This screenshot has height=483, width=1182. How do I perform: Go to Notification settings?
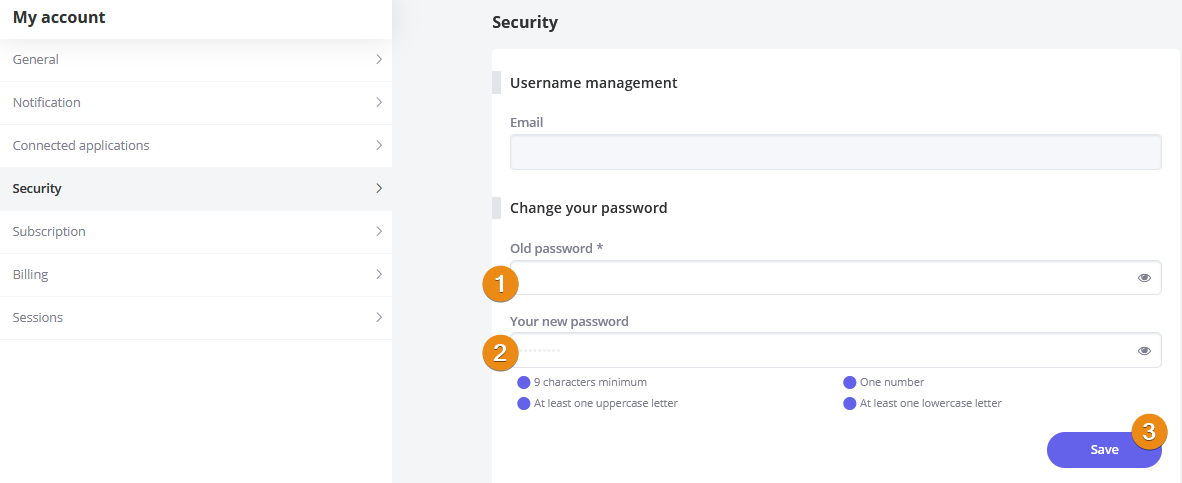point(47,103)
